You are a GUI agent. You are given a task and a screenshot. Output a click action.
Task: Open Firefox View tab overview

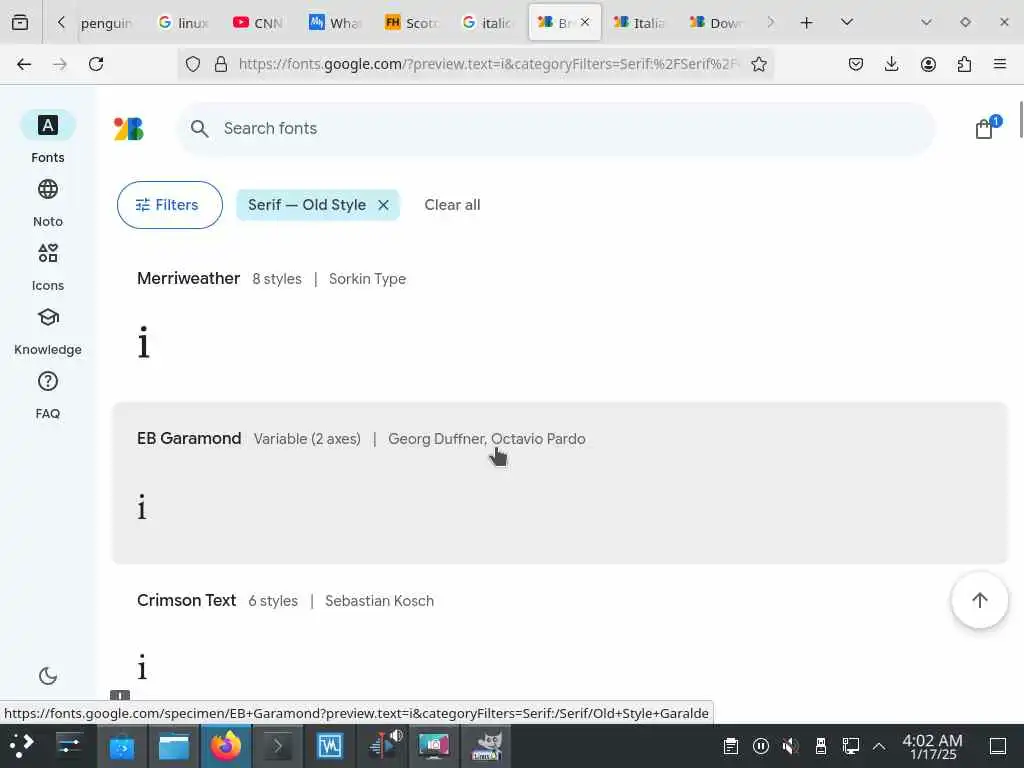tap(20, 22)
